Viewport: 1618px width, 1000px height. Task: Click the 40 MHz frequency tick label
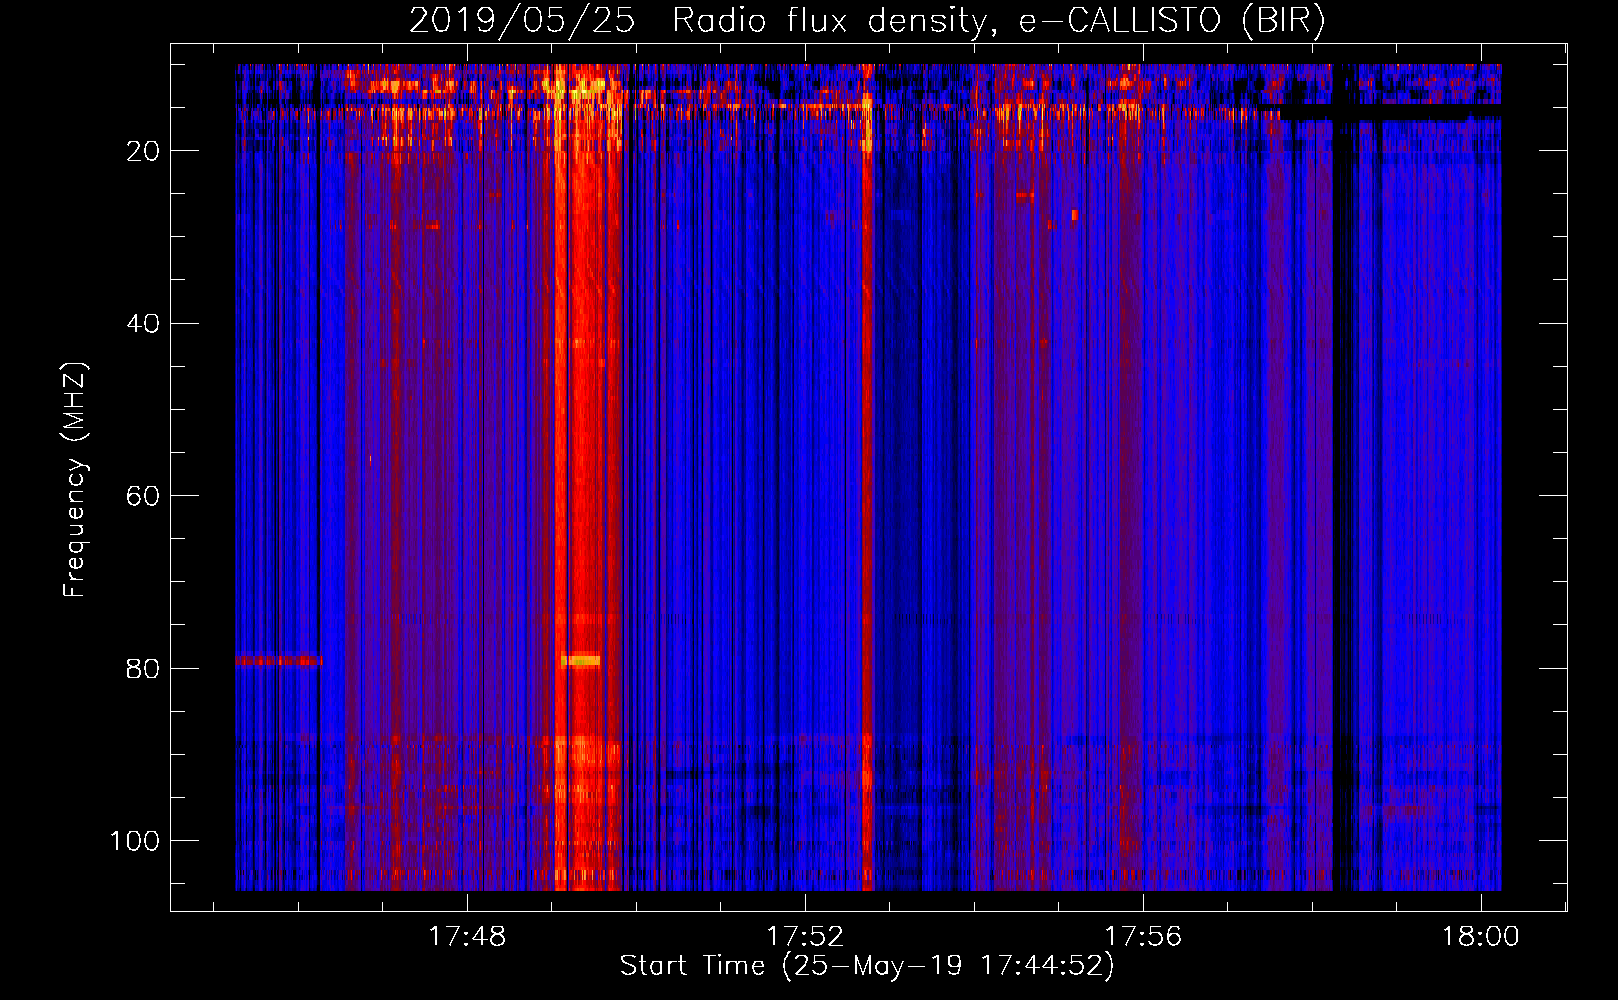[x=143, y=323]
